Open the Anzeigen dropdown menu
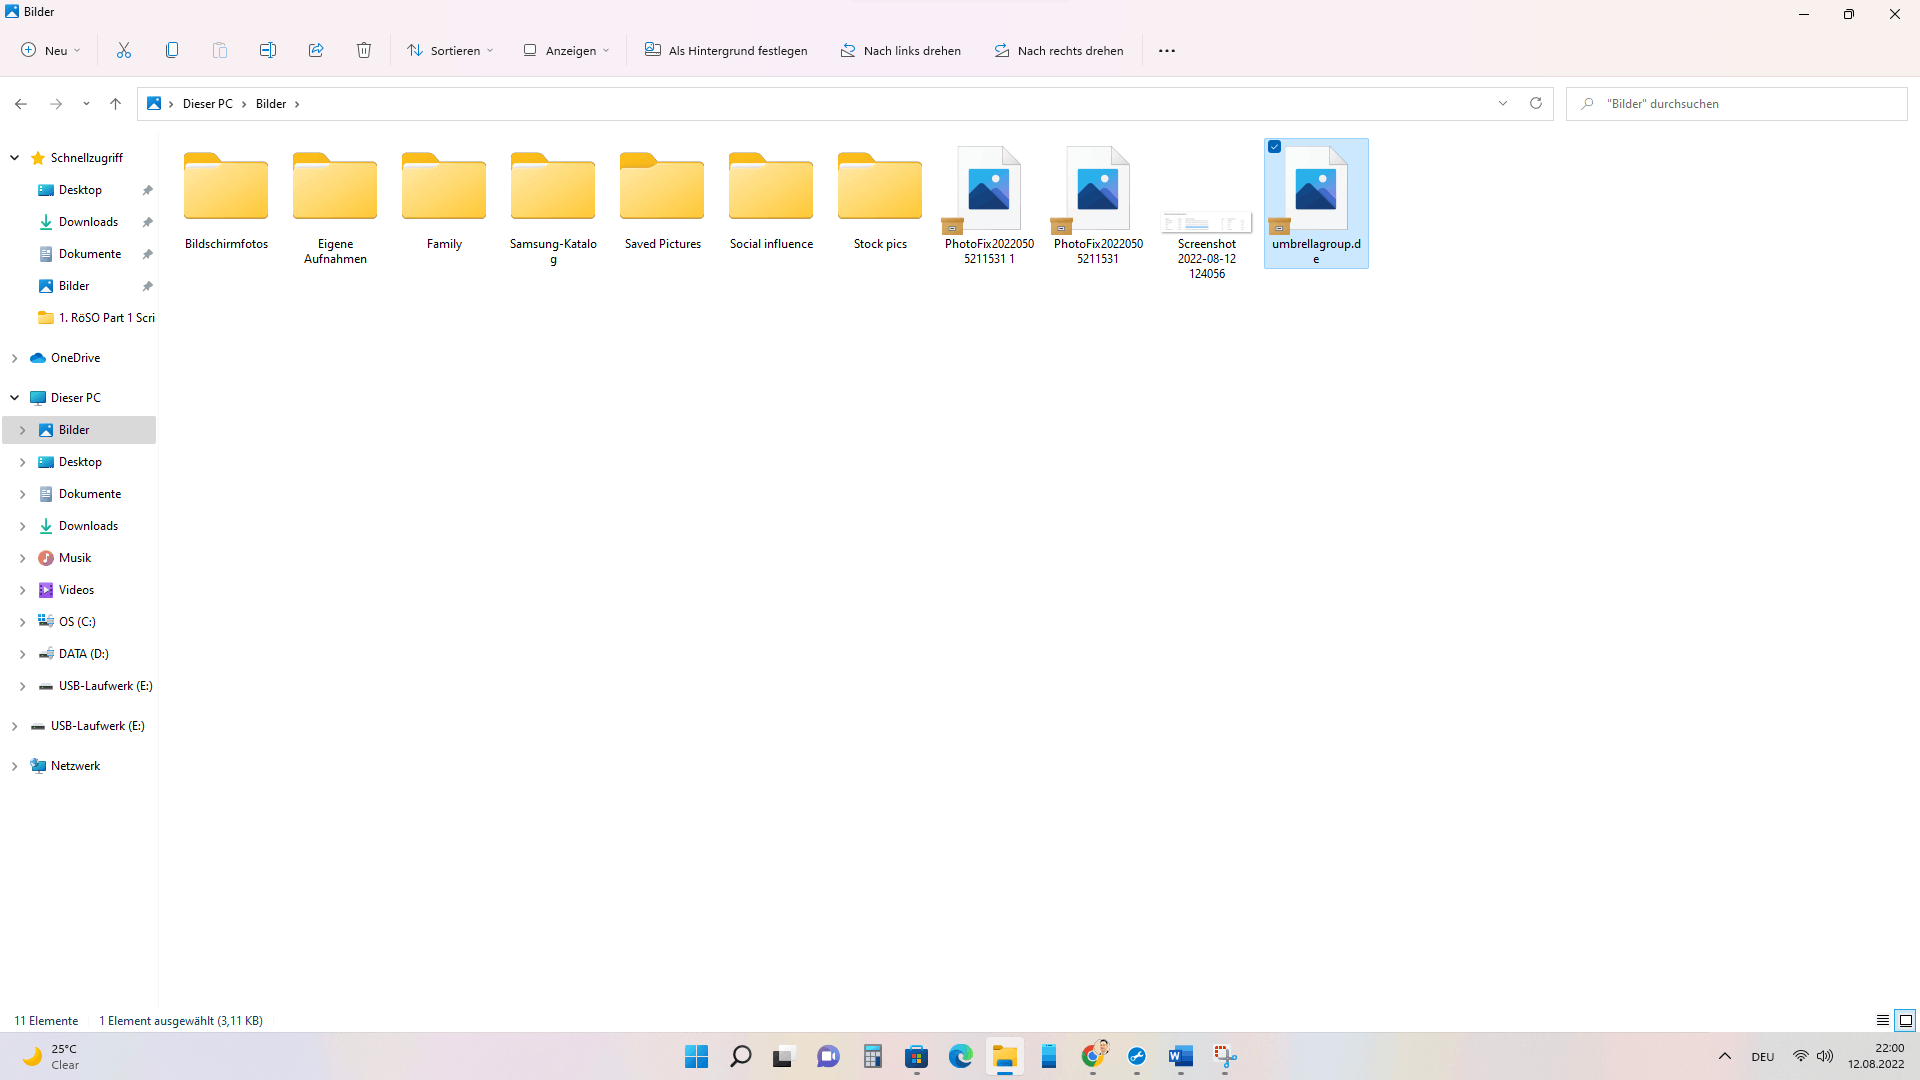 coord(566,50)
